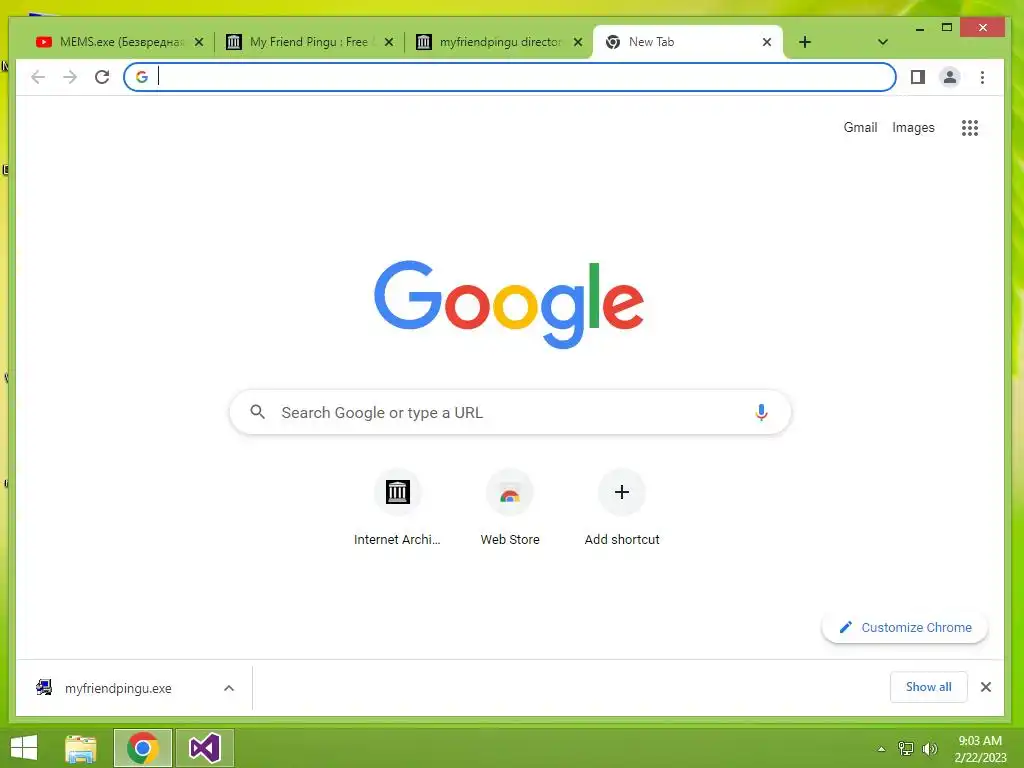Click the Chrome taskbar icon
Viewport: 1024px width, 768px height.
pos(143,748)
